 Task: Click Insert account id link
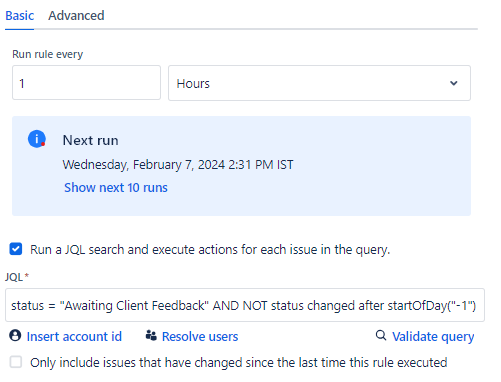74,336
